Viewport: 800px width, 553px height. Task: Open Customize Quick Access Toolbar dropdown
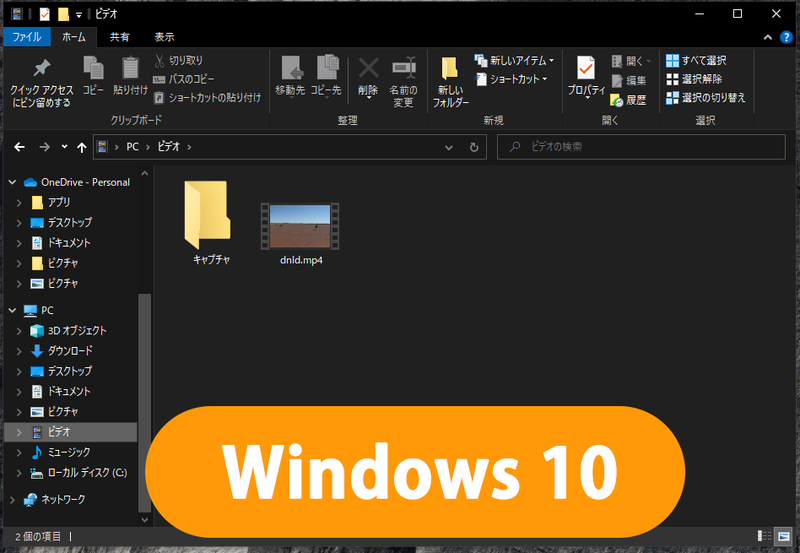[x=79, y=15]
